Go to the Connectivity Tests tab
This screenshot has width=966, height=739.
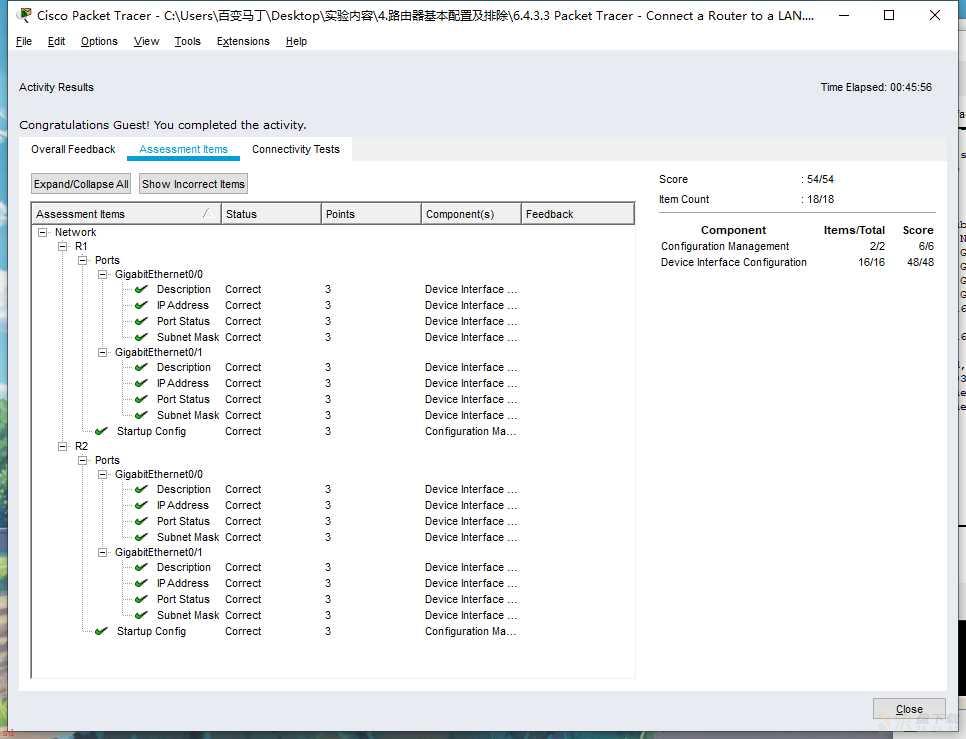tap(296, 149)
